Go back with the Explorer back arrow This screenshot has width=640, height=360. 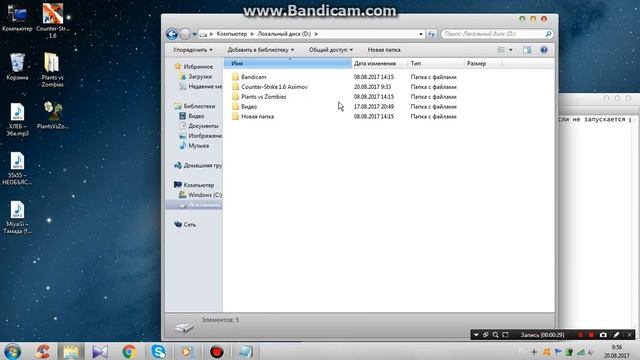pyautogui.click(x=172, y=34)
